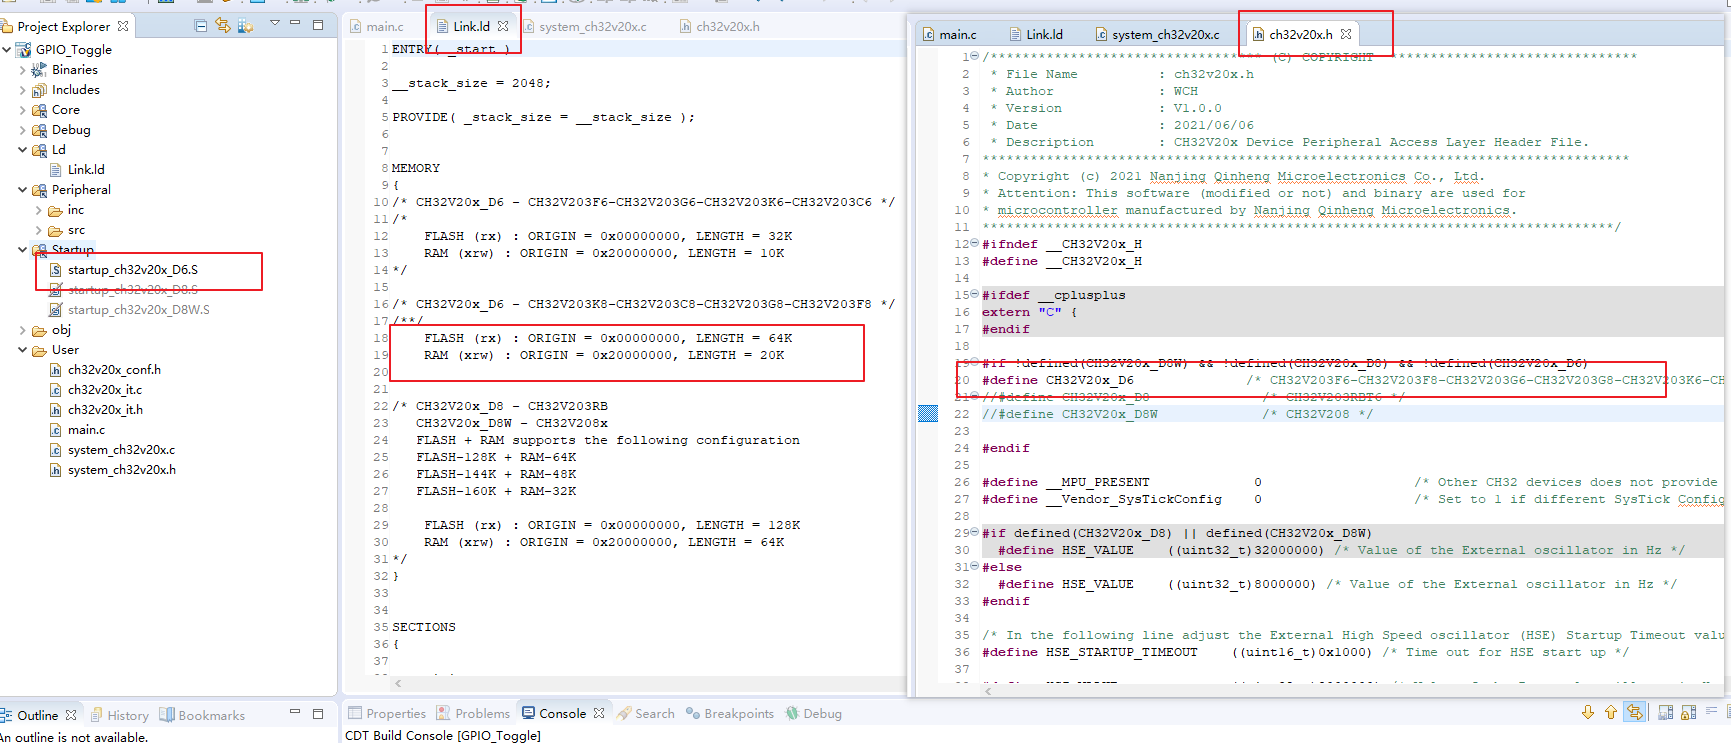Fold the #else block at line 31
Viewport: 1731px width, 743px height.
[975, 566]
